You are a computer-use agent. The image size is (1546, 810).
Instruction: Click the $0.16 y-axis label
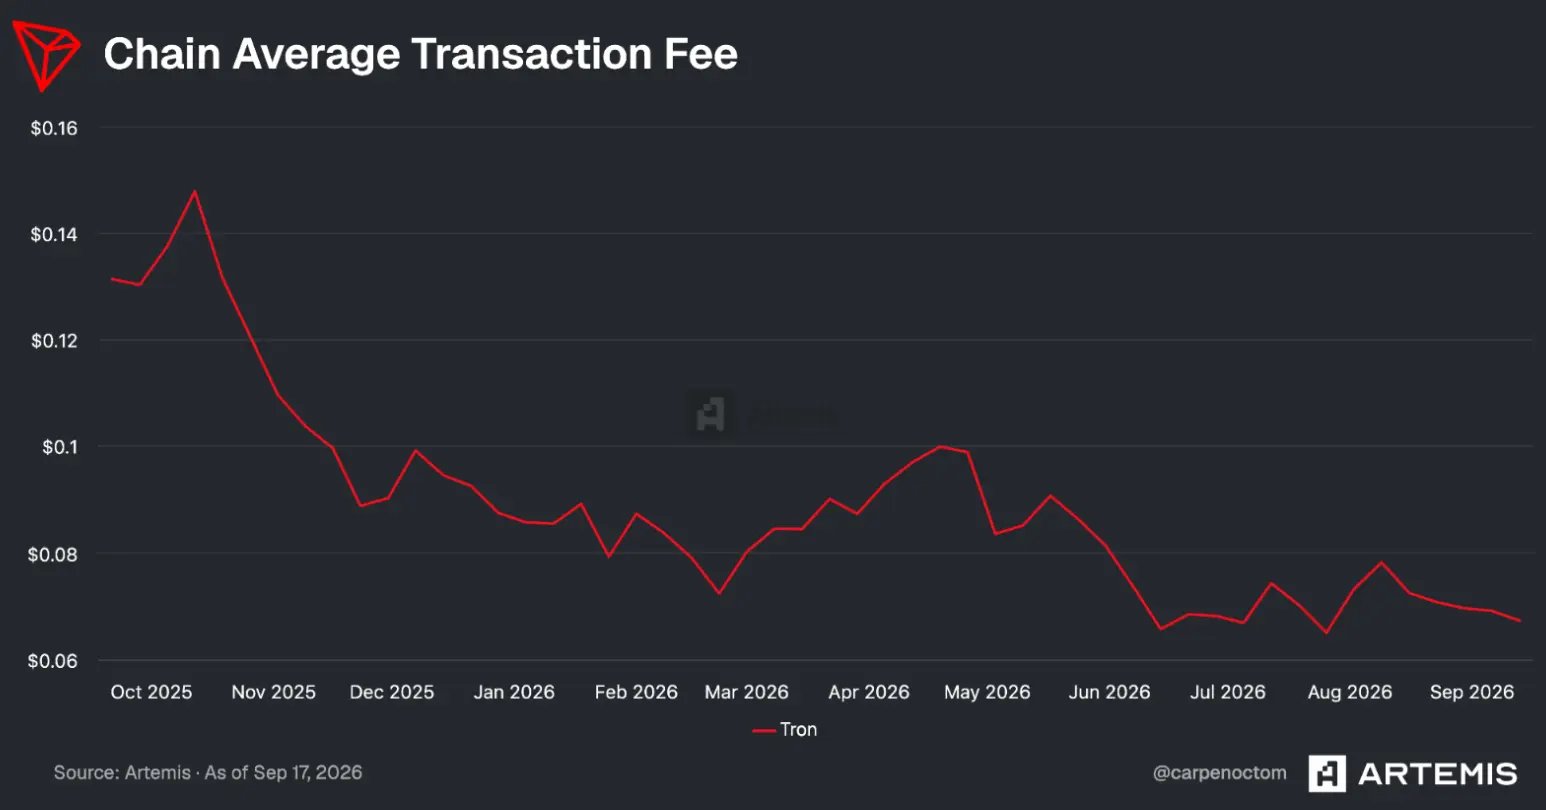pos(54,128)
